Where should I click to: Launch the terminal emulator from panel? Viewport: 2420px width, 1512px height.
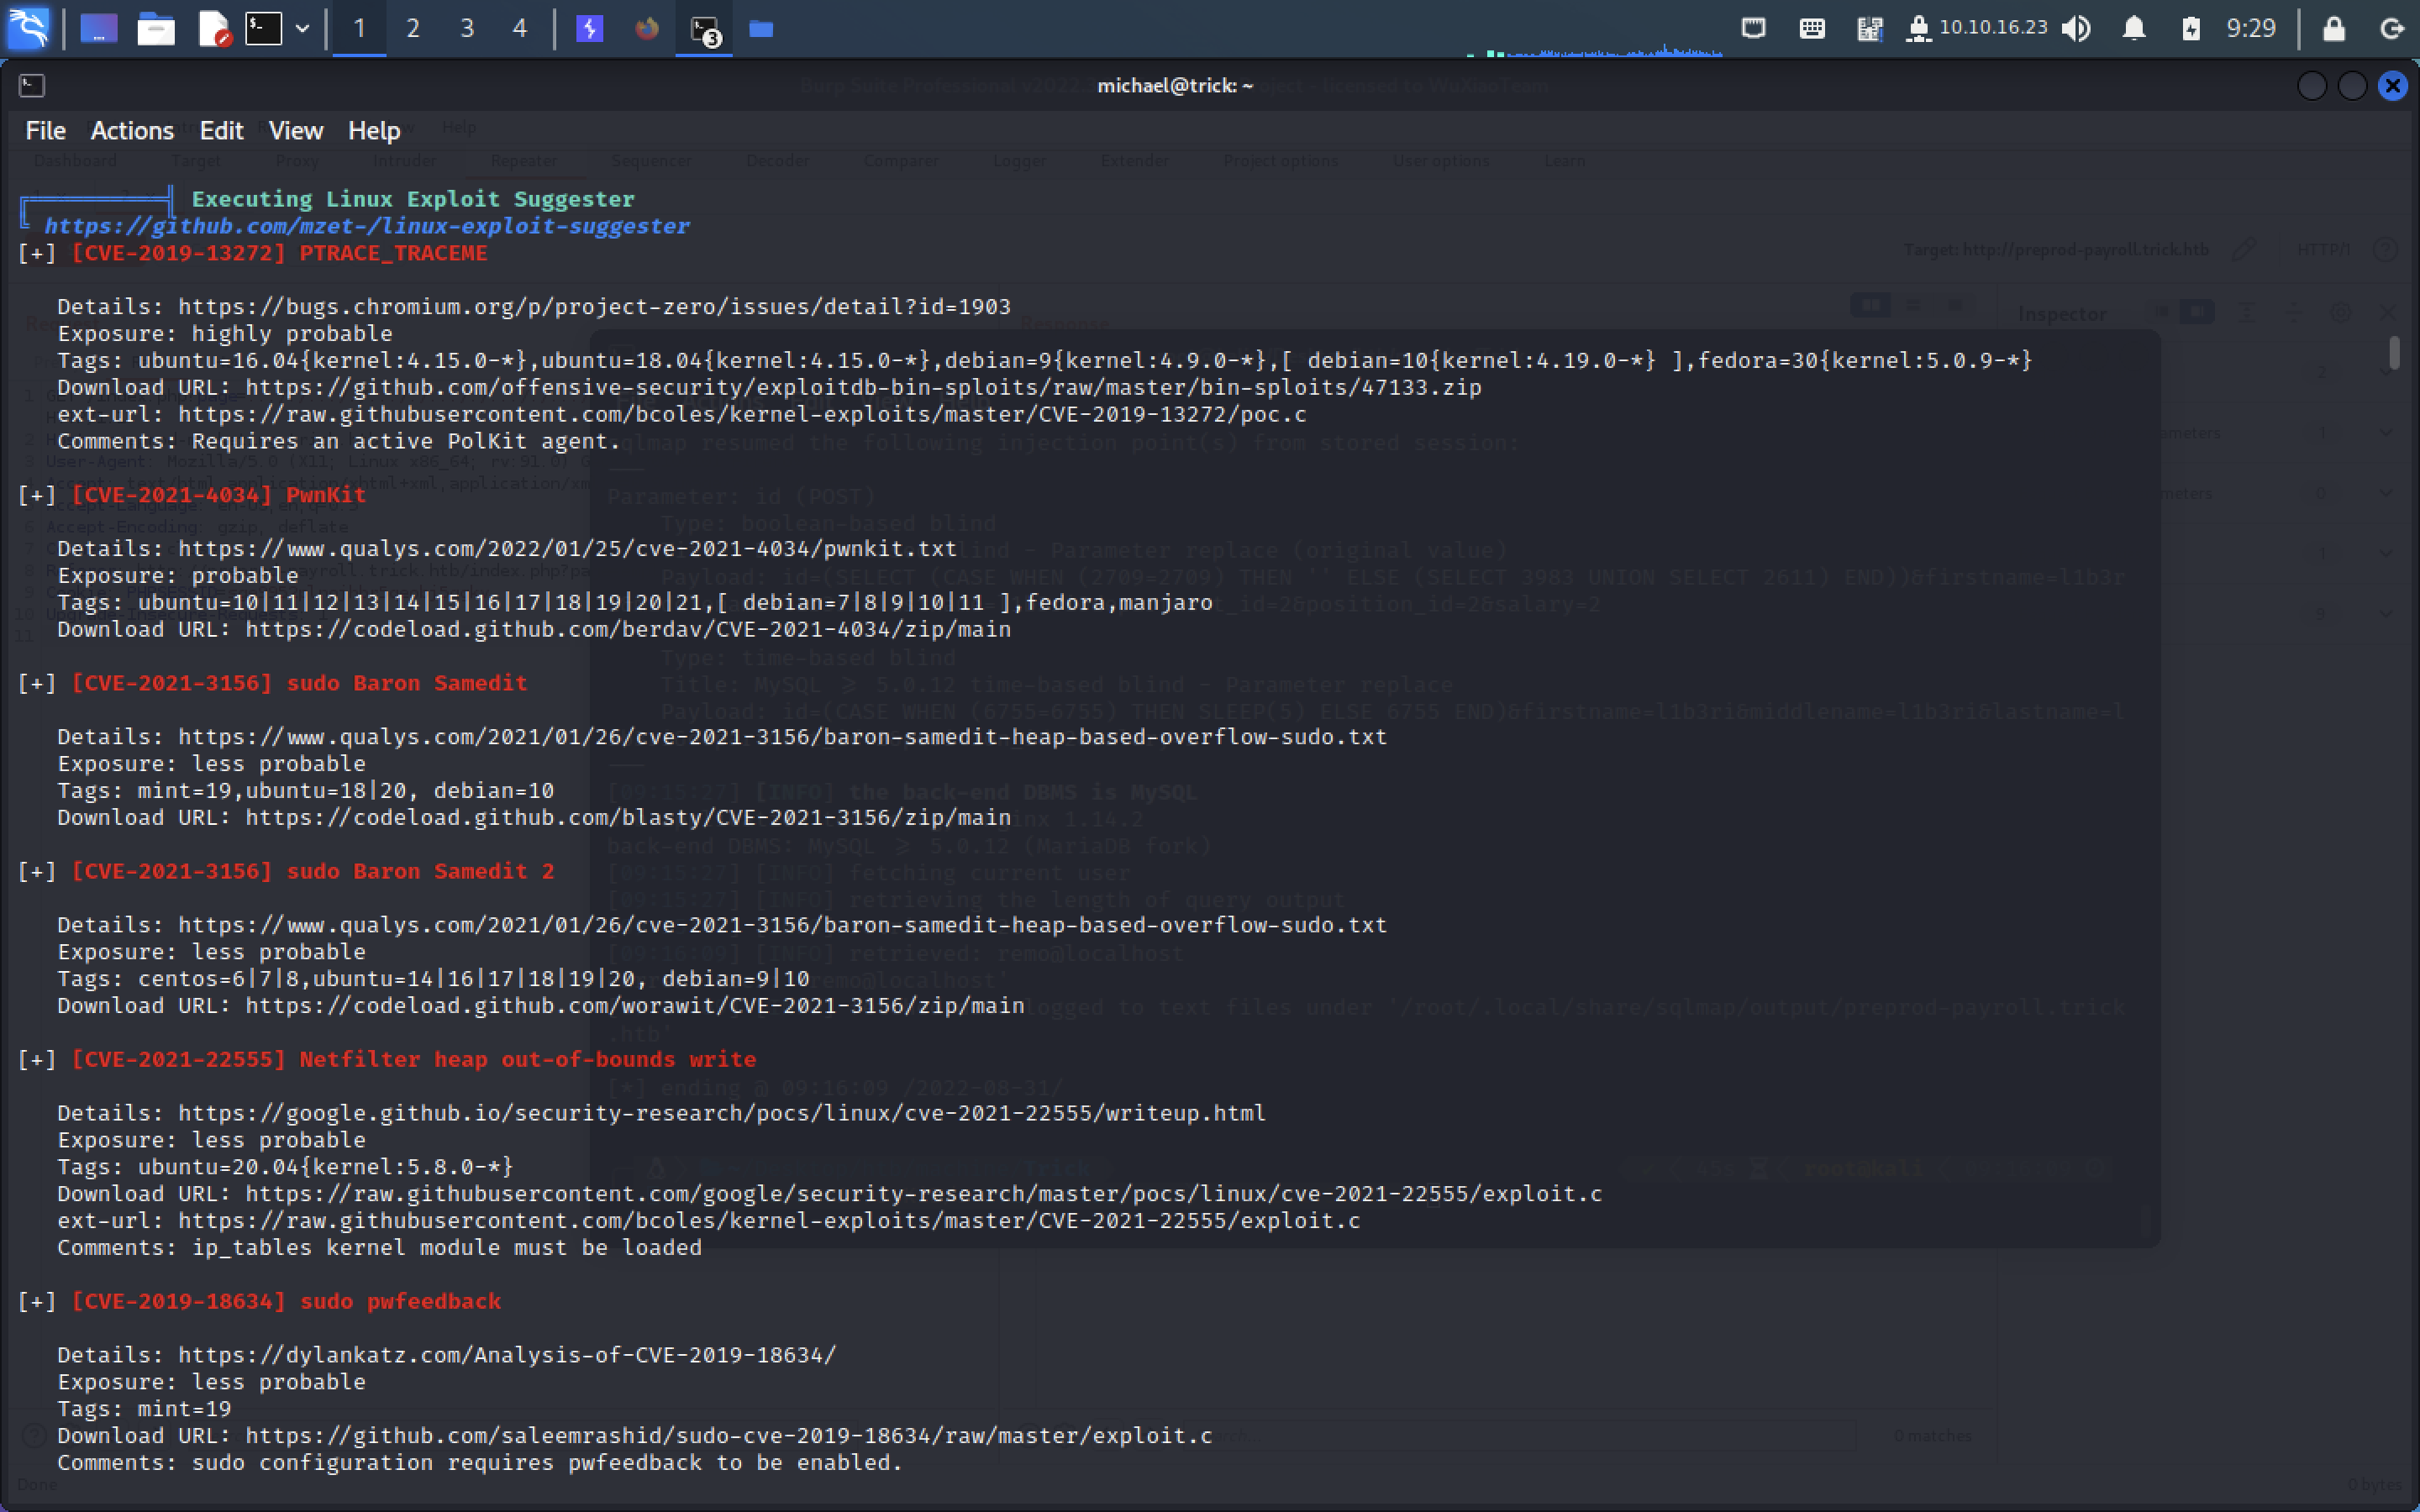pyautogui.click(x=264, y=28)
